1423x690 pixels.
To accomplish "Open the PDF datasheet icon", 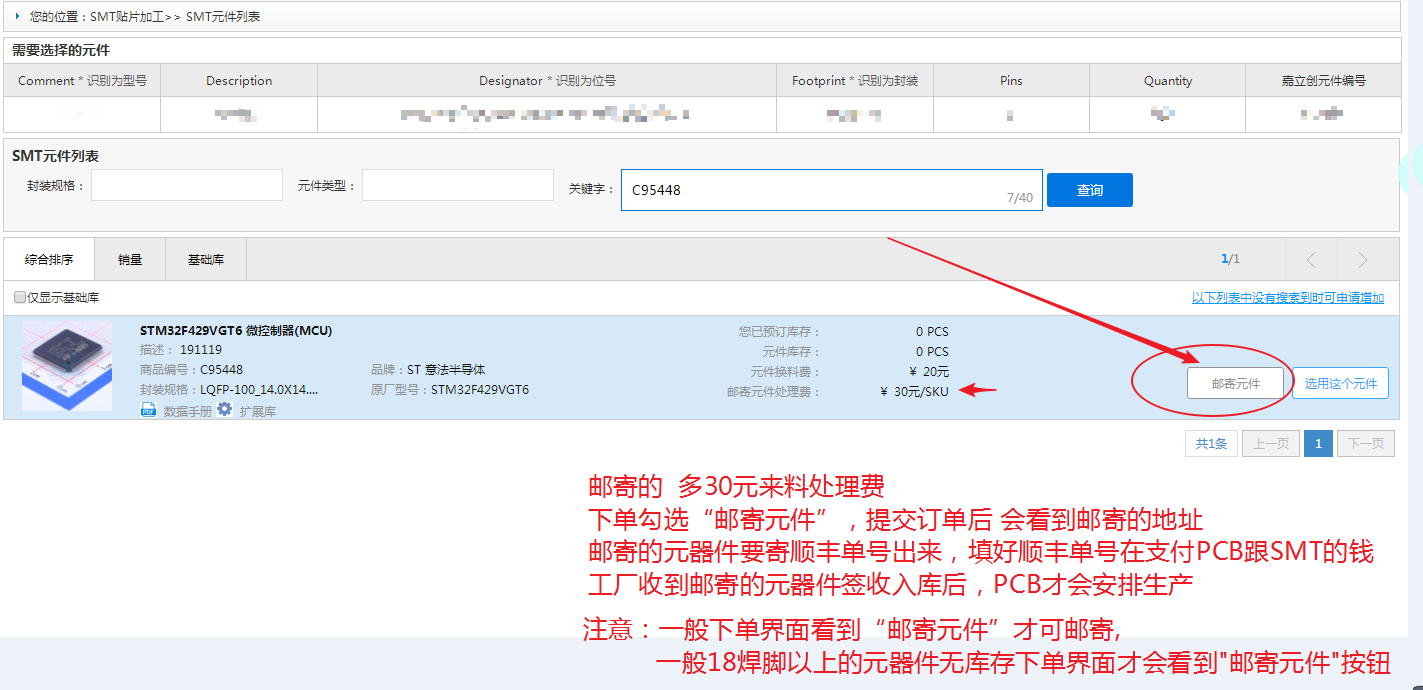I will point(148,409).
